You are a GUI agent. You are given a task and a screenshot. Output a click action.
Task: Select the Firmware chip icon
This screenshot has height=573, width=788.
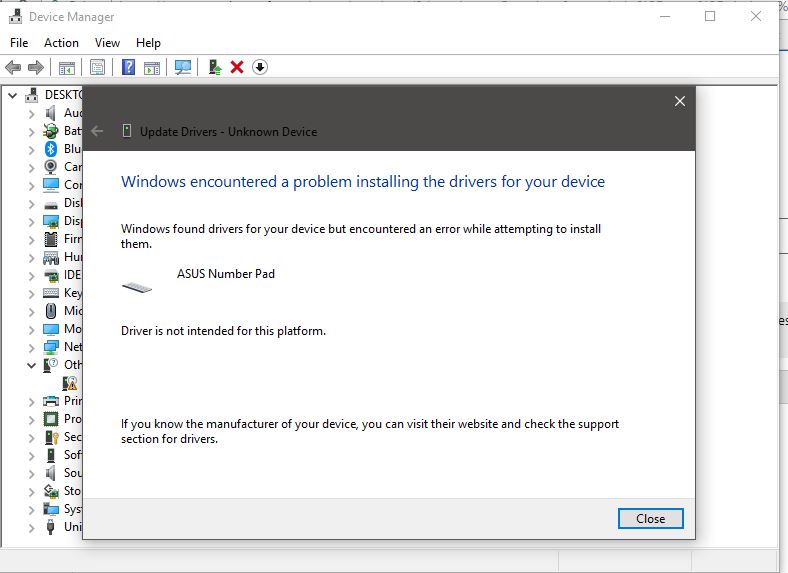point(51,239)
